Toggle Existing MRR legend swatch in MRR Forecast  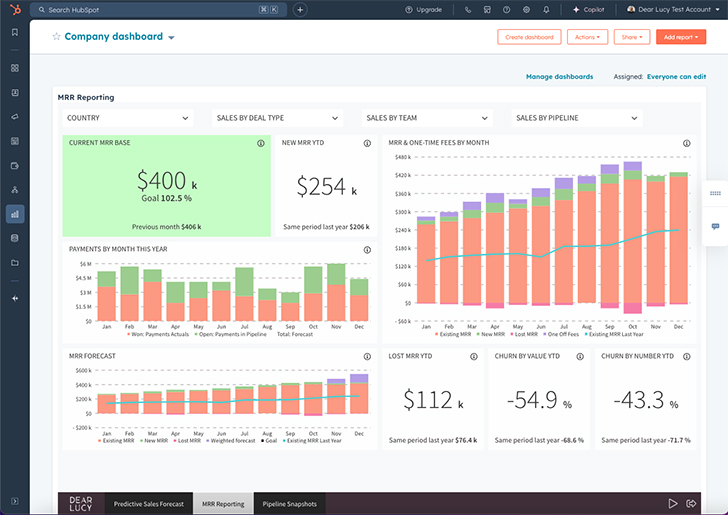tap(100, 440)
